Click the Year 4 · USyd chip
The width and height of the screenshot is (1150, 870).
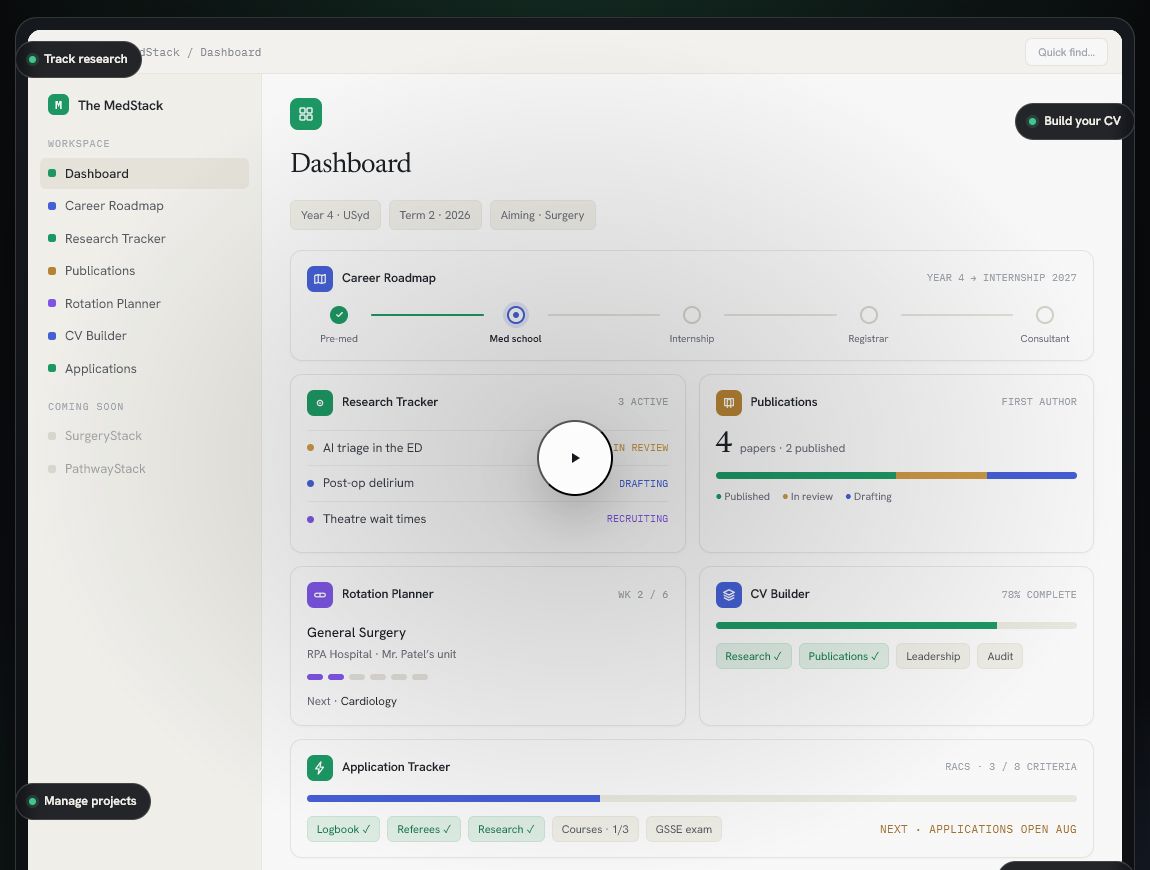point(335,215)
